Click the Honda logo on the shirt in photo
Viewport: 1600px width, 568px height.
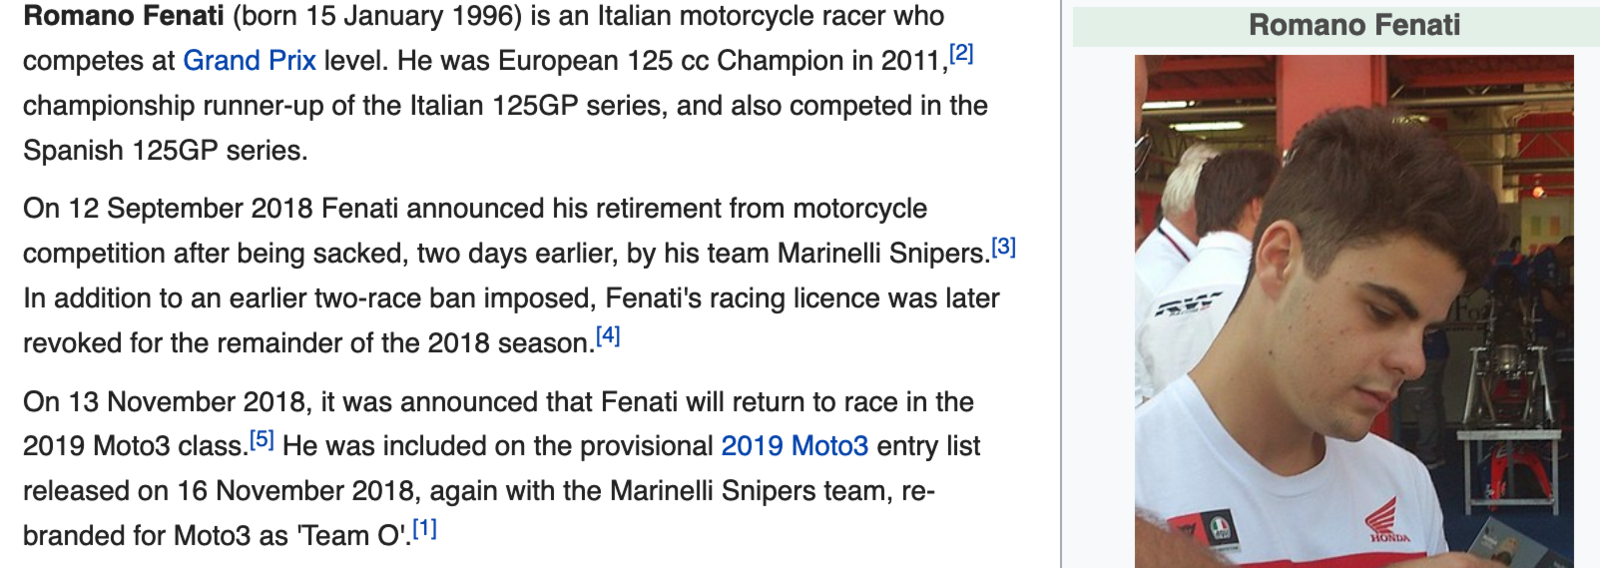click(1387, 521)
